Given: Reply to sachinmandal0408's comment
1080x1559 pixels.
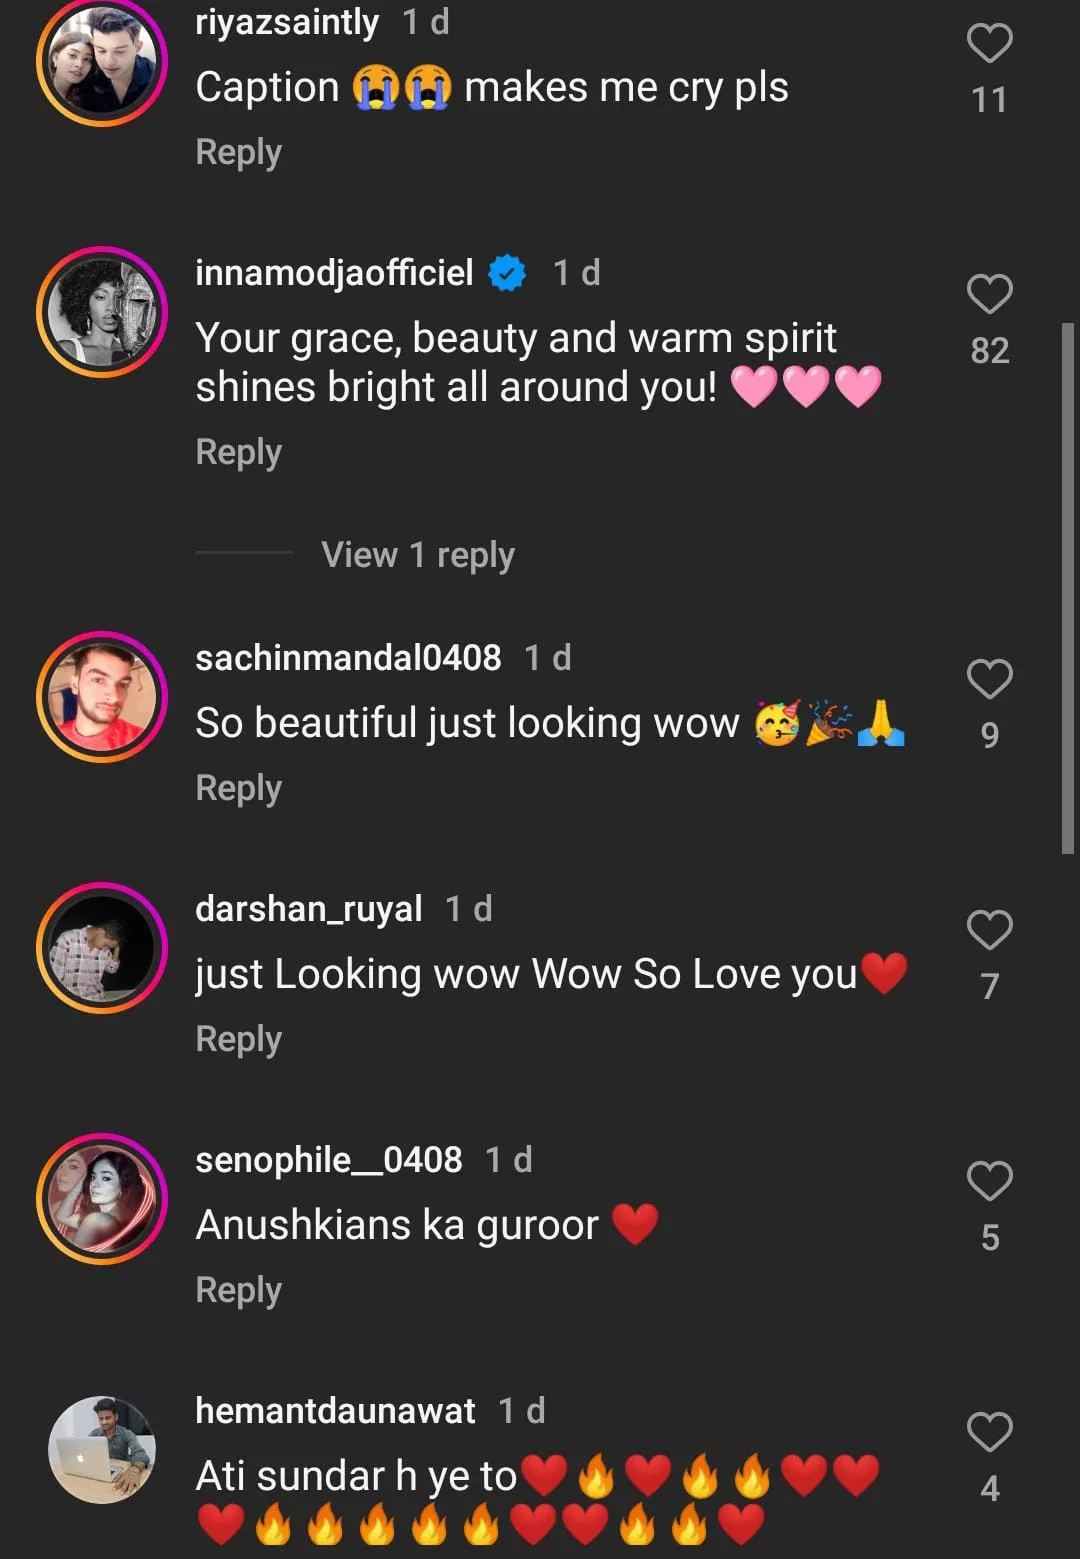Looking at the screenshot, I should point(238,788).
